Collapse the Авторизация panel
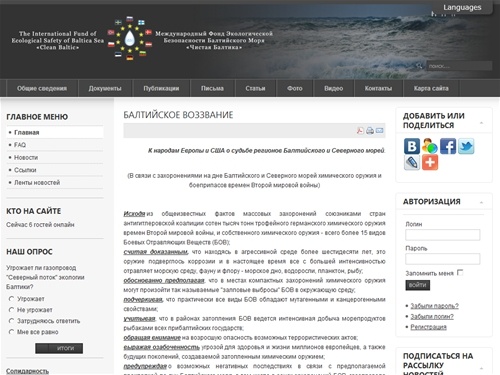Screen dimensions: 500x375 coord(481,202)
